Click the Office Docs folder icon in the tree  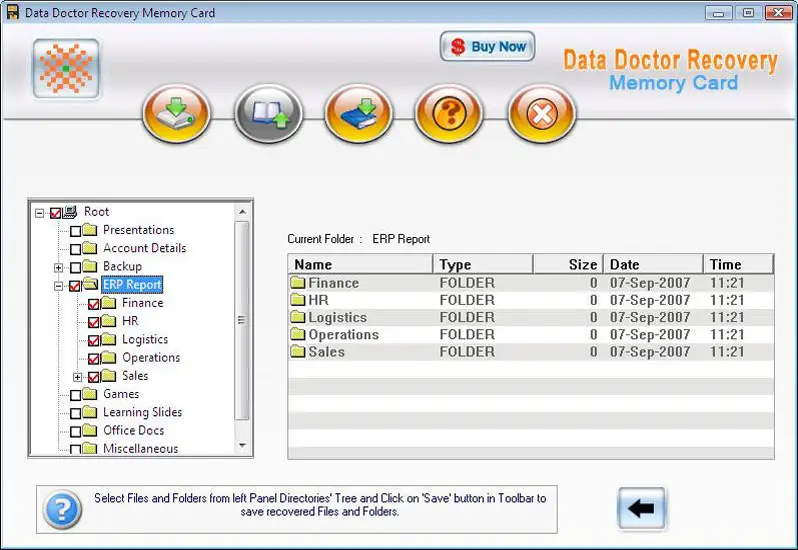(x=90, y=430)
